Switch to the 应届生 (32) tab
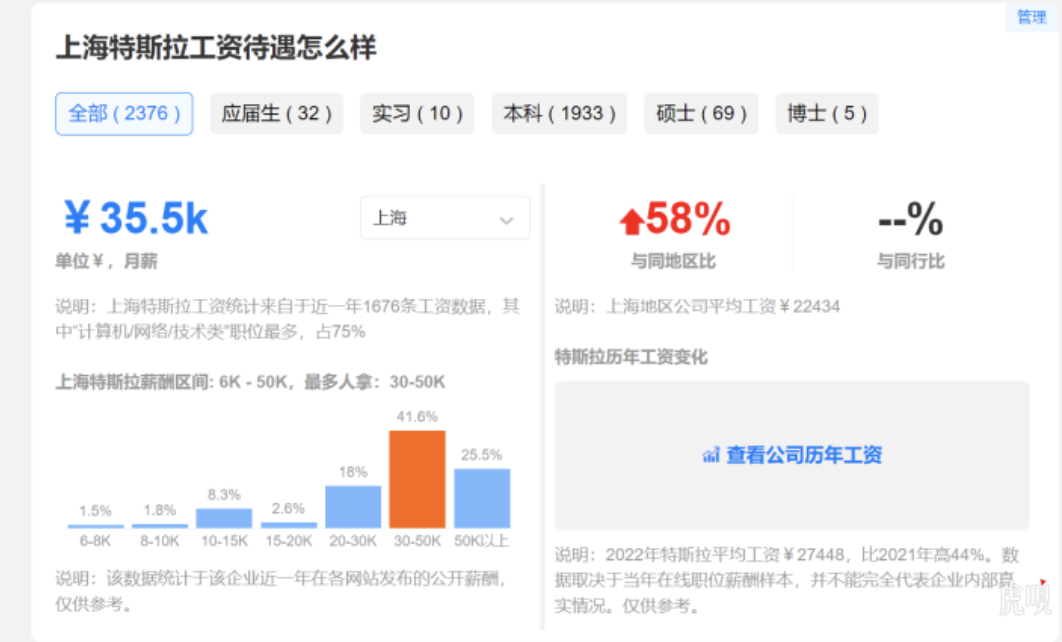This screenshot has width=1062, height=642. coord(276,114)
